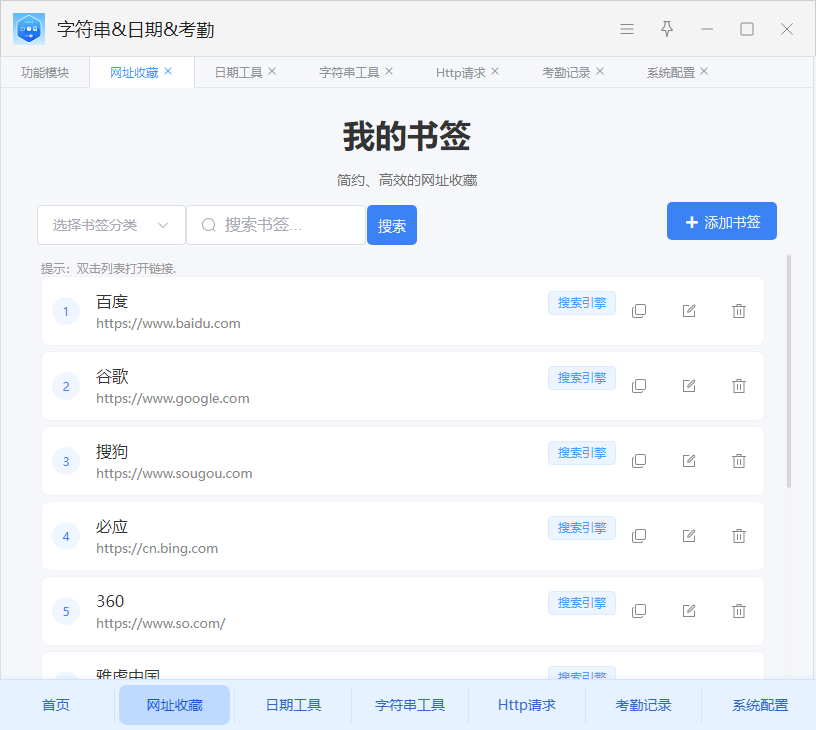Click the 必应 bookmark title
Image resolution: width=816 pixels, height=730 pixels.
[x=112, y=527]
